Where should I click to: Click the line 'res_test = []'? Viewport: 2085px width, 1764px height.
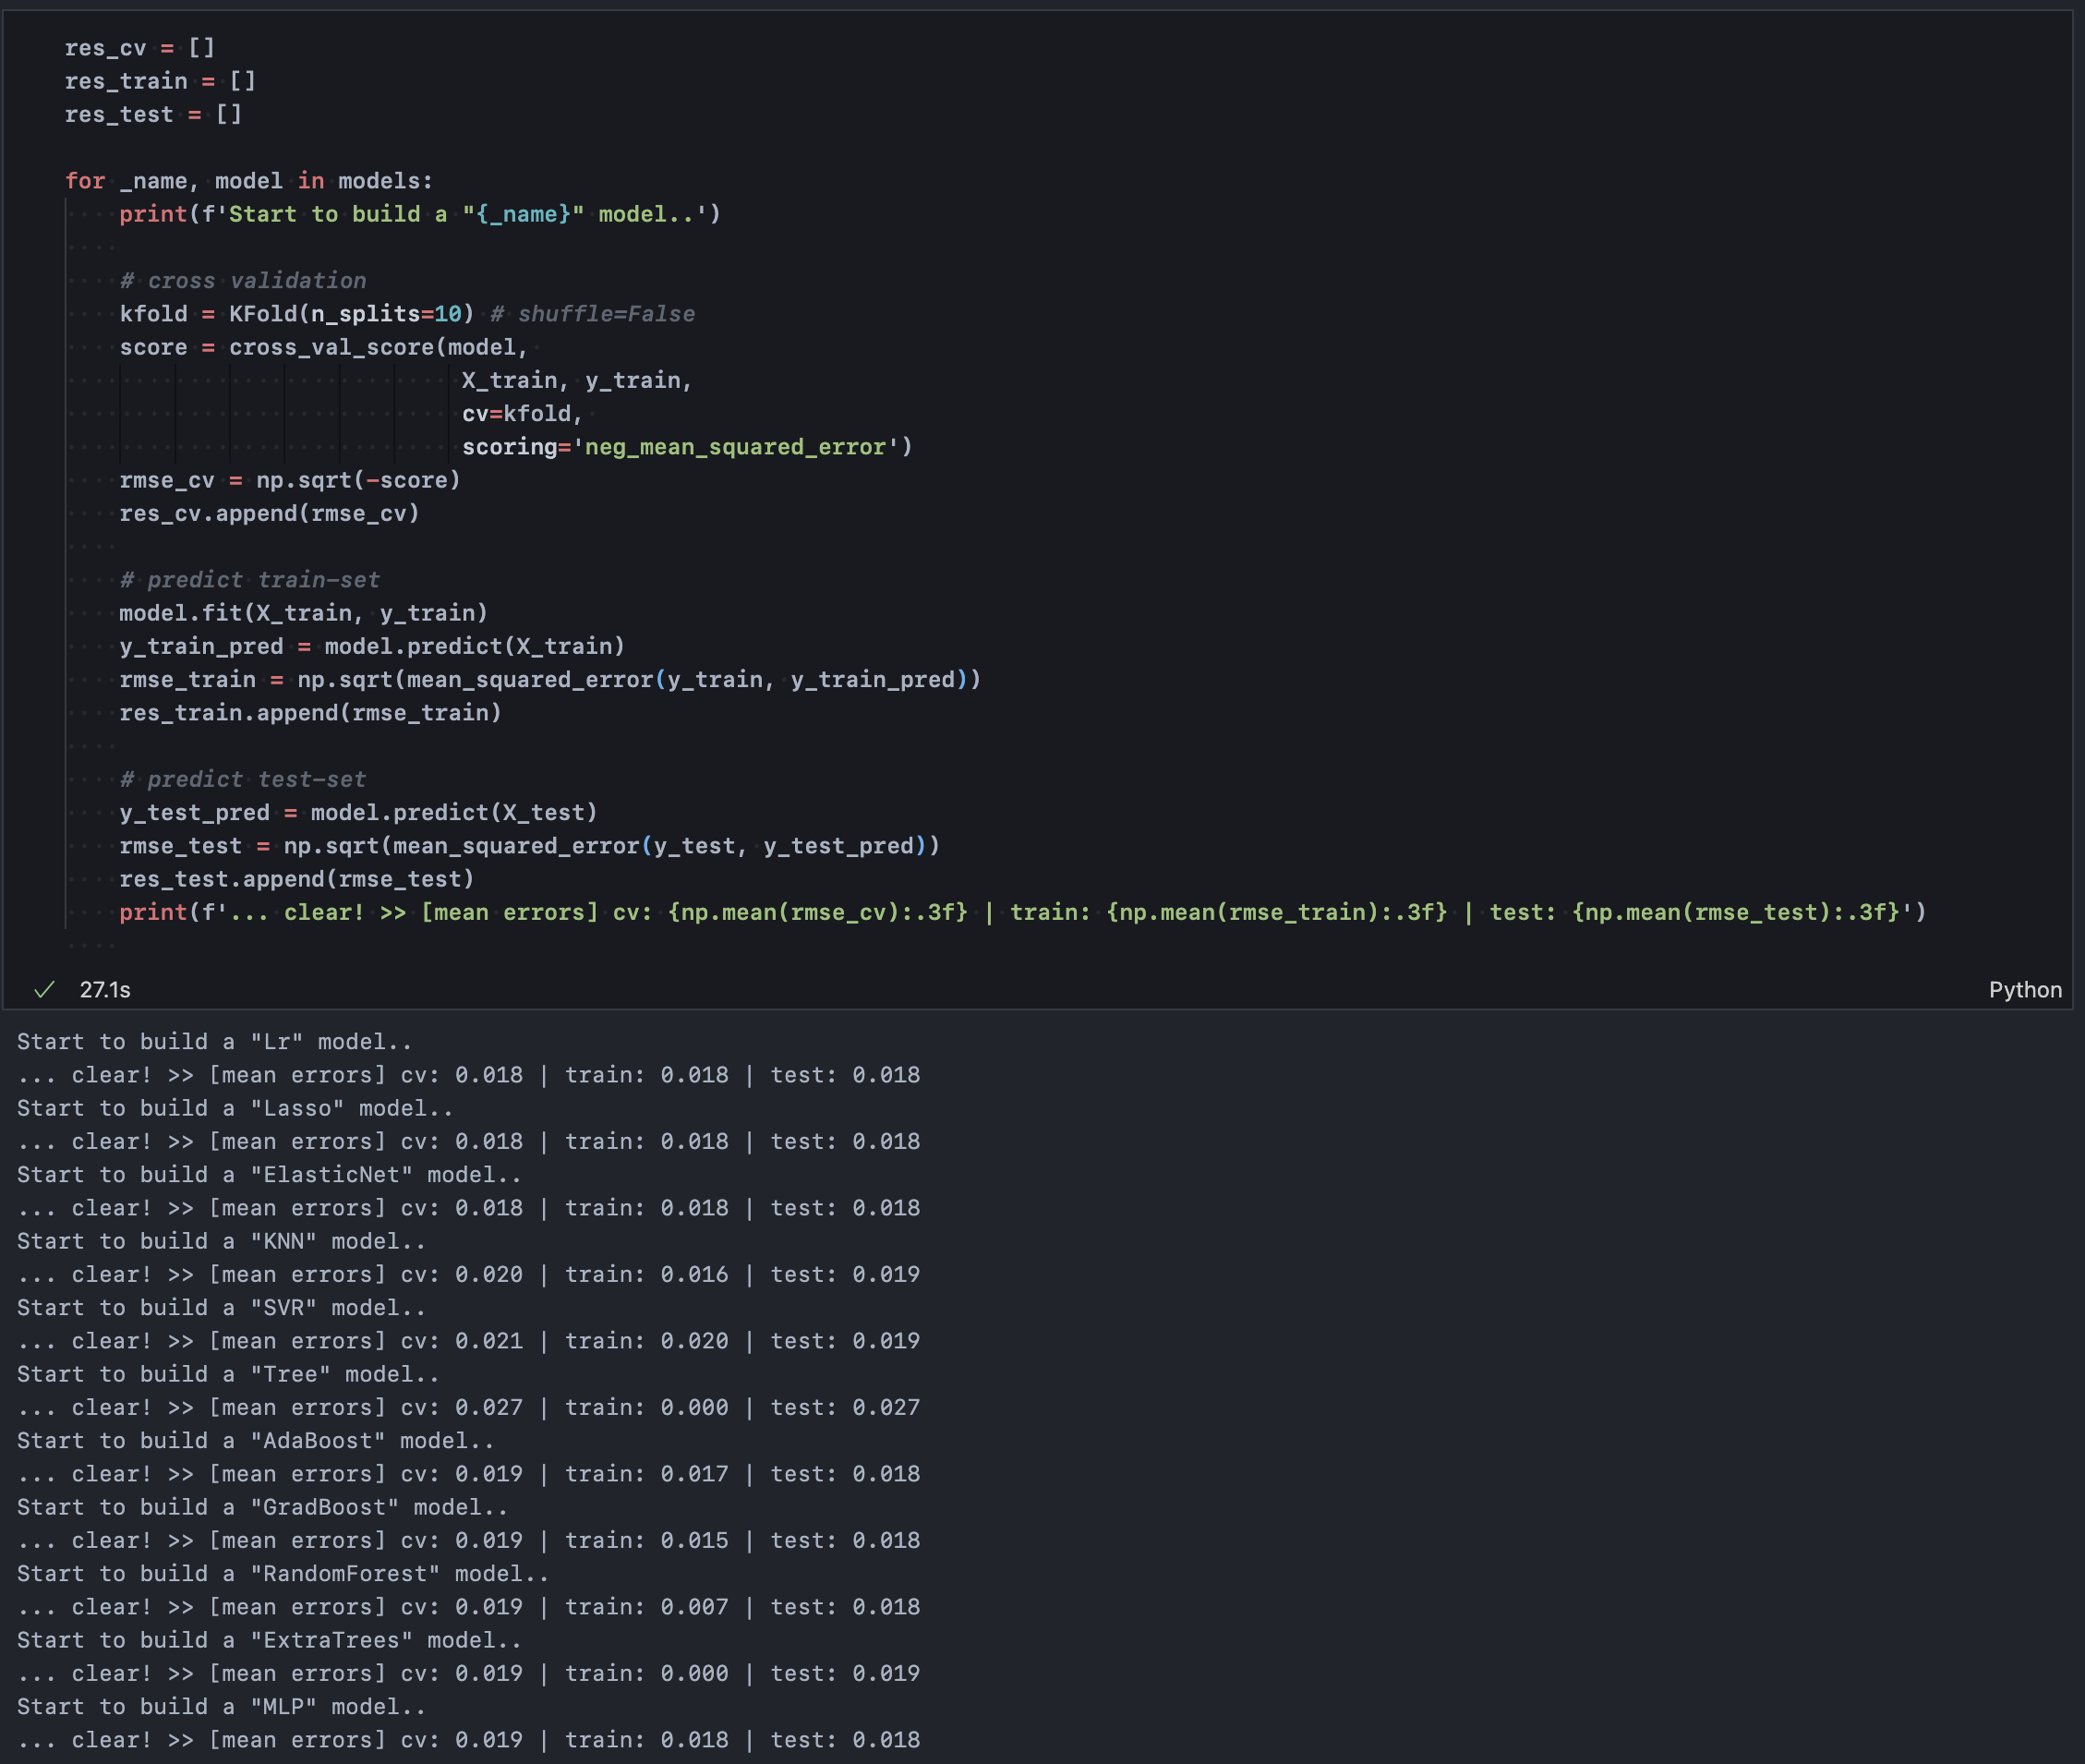tap(153, 115)
